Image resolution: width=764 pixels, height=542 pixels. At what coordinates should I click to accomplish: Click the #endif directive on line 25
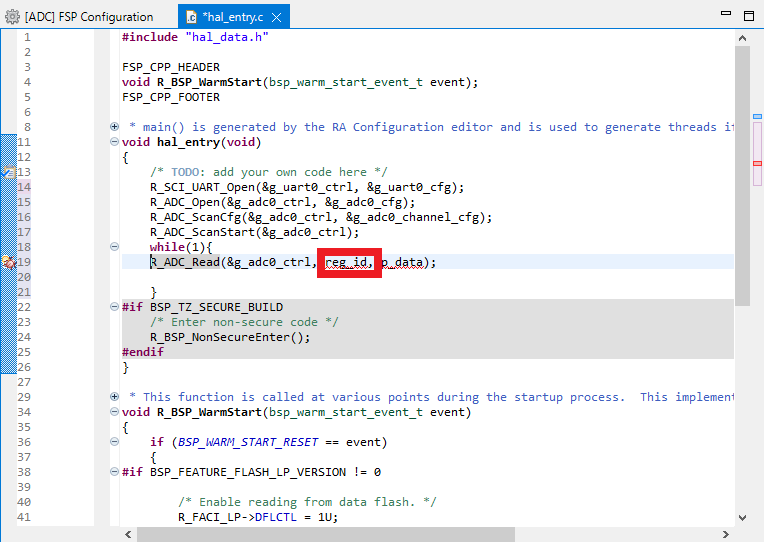[143, 352]
